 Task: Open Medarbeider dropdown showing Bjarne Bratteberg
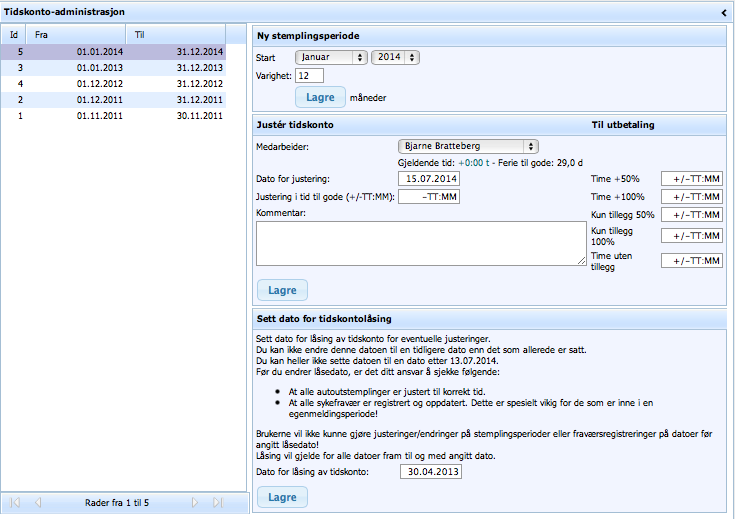(x=468, y=146)
